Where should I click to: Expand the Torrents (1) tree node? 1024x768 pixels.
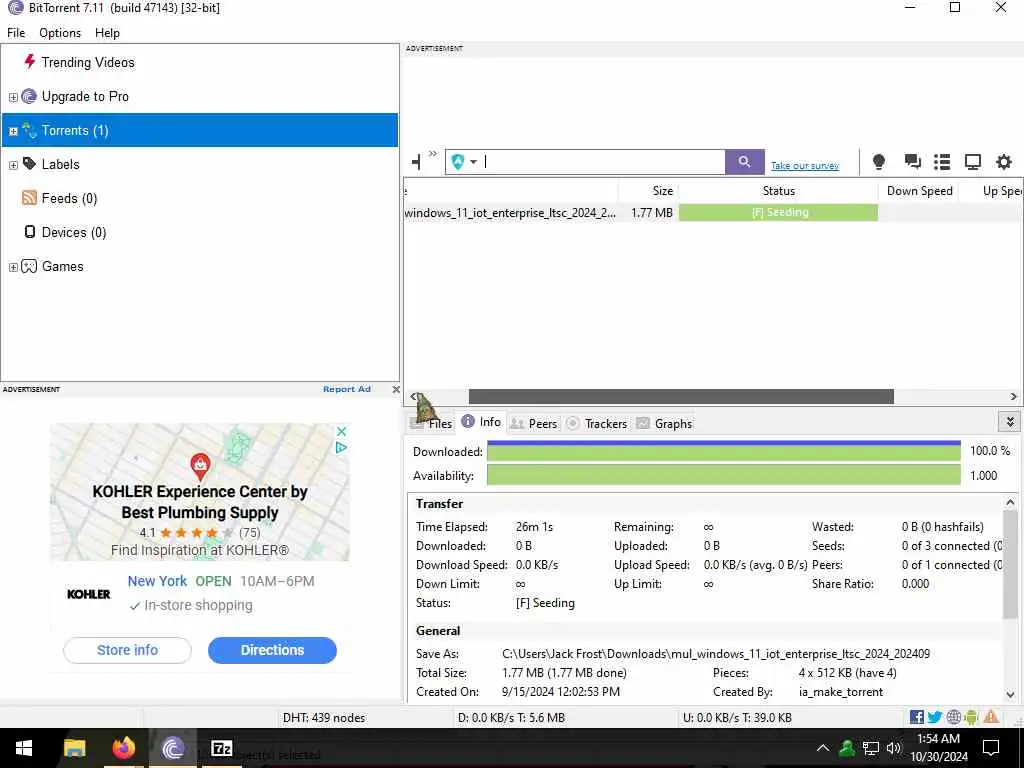tap(13, 131)
